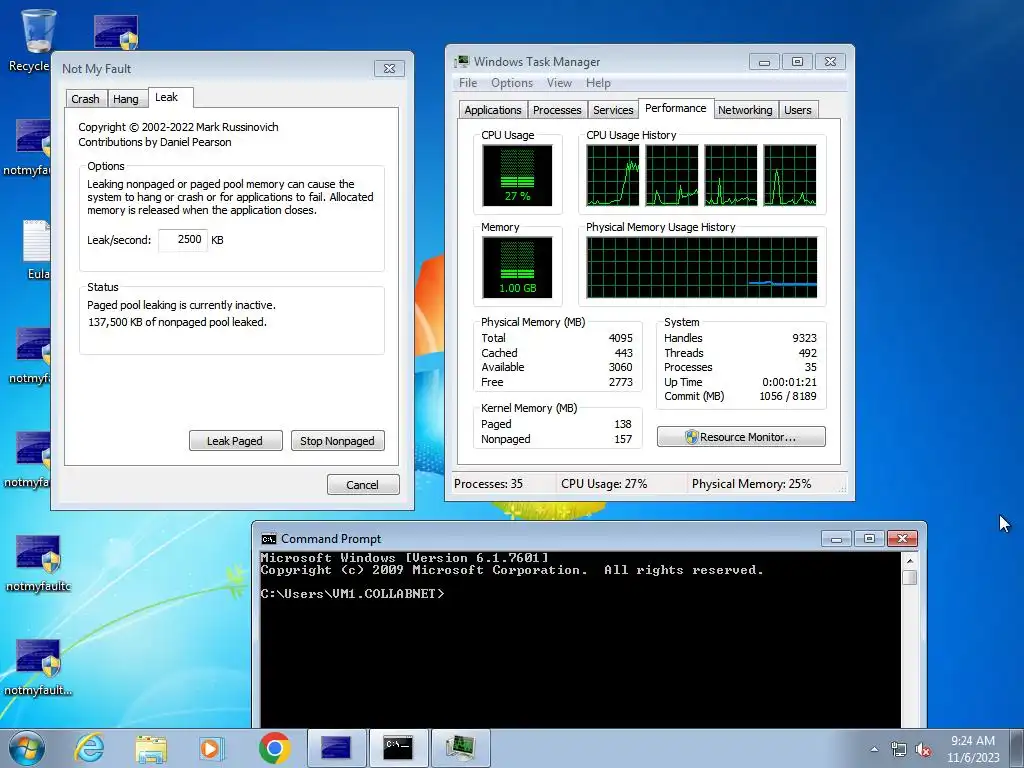Screen dimensions: 1024x768
Task: Switch to the Applications tab
Action: point(493,110)
